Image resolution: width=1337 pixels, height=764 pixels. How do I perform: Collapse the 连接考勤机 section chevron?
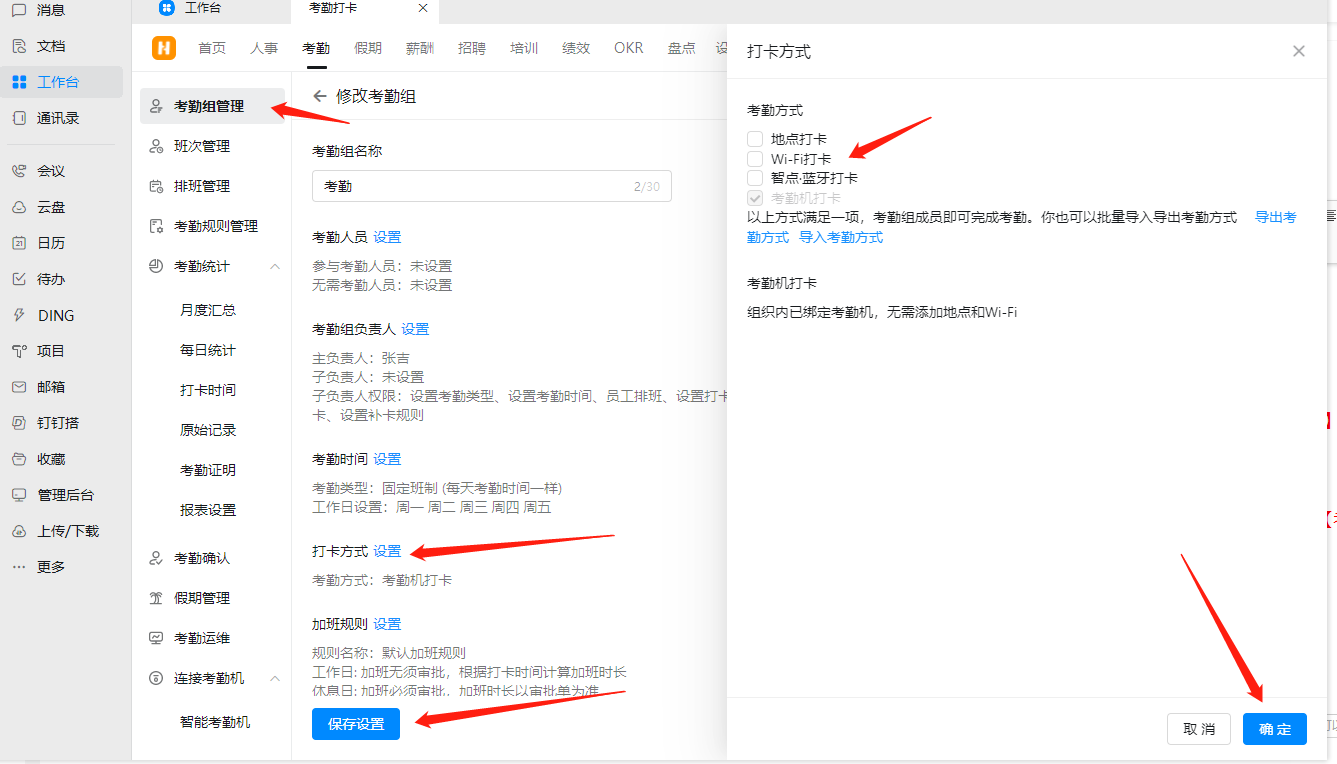(275, 678)
